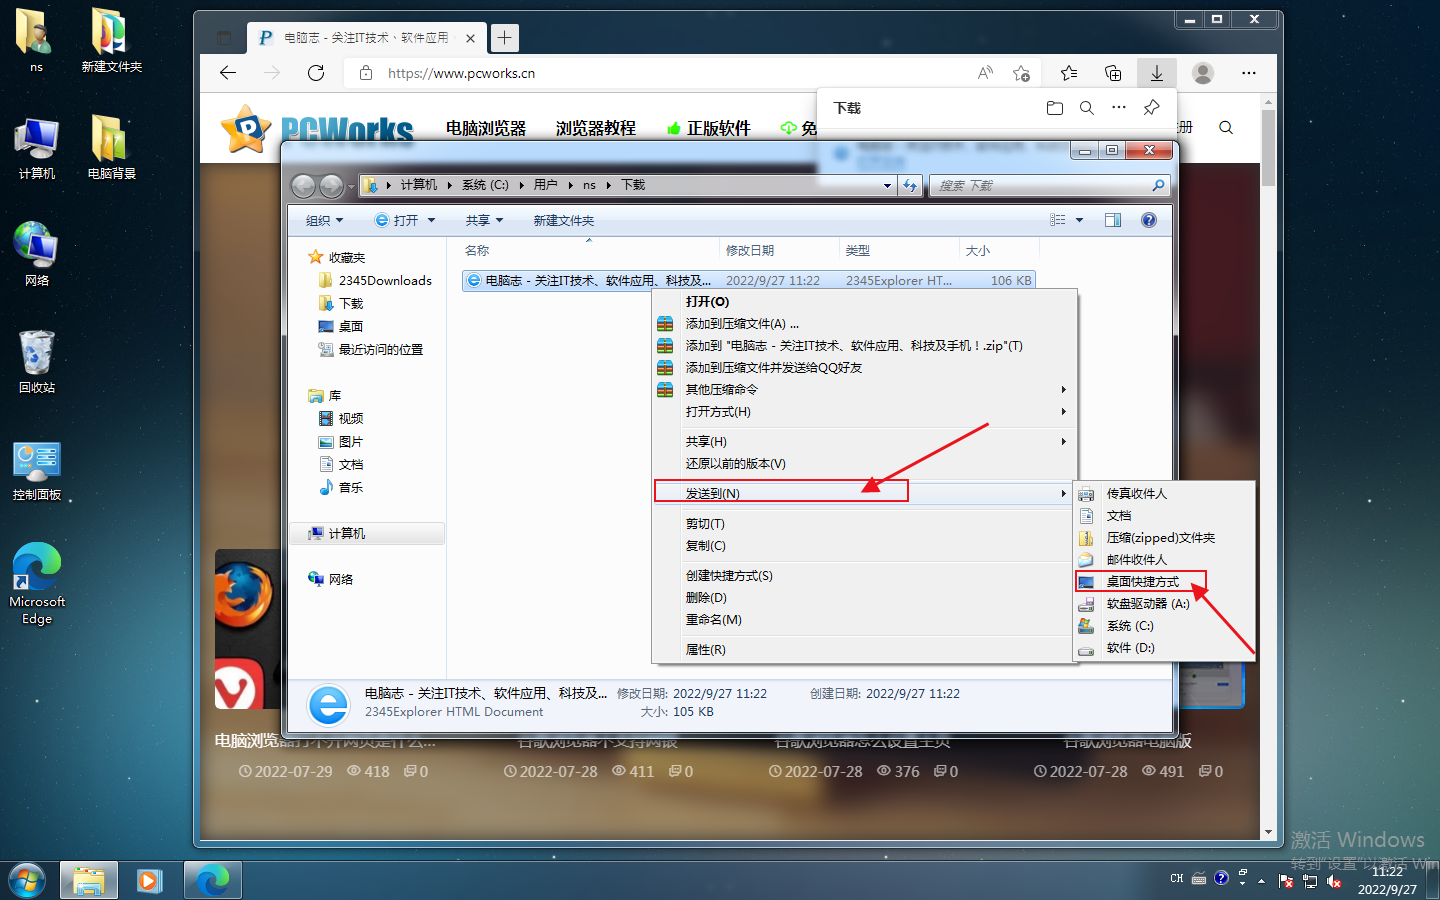This screenshot has height=900, width=1440.
Task: Open Edge Settings and more menu
Action: pos(1249,73)
